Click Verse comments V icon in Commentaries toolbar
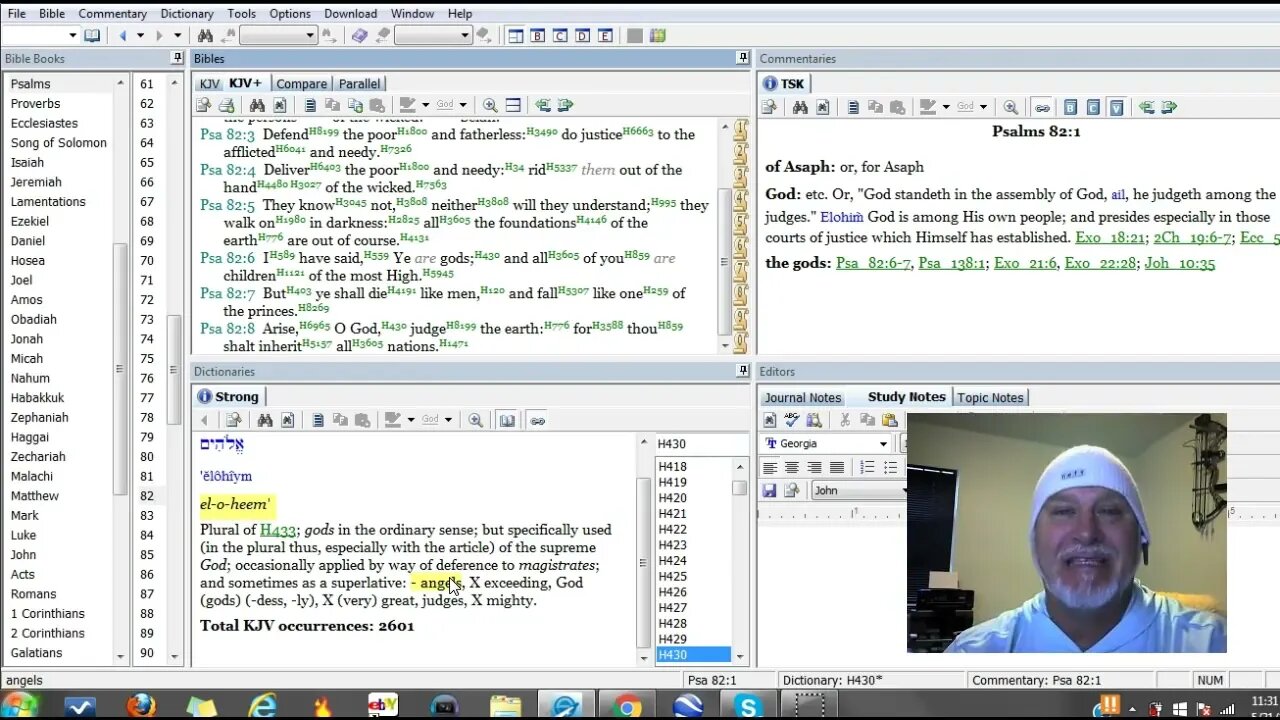The width and height of the screenshot is (1280, 720). click(x=1116, y=107)
